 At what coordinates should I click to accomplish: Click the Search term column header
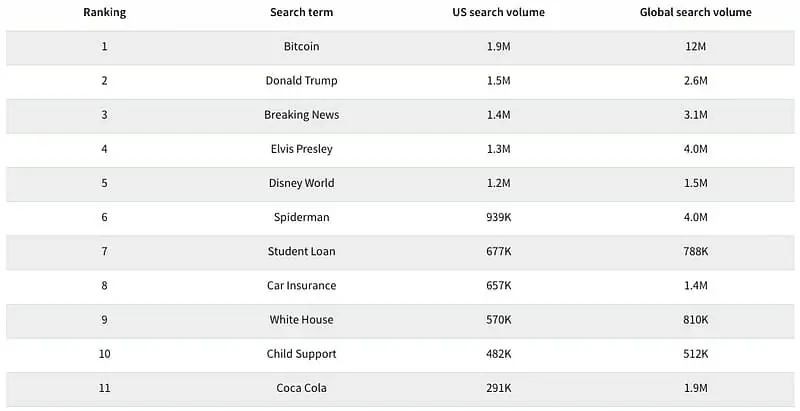pyautogui.click(x=301, y=13)
